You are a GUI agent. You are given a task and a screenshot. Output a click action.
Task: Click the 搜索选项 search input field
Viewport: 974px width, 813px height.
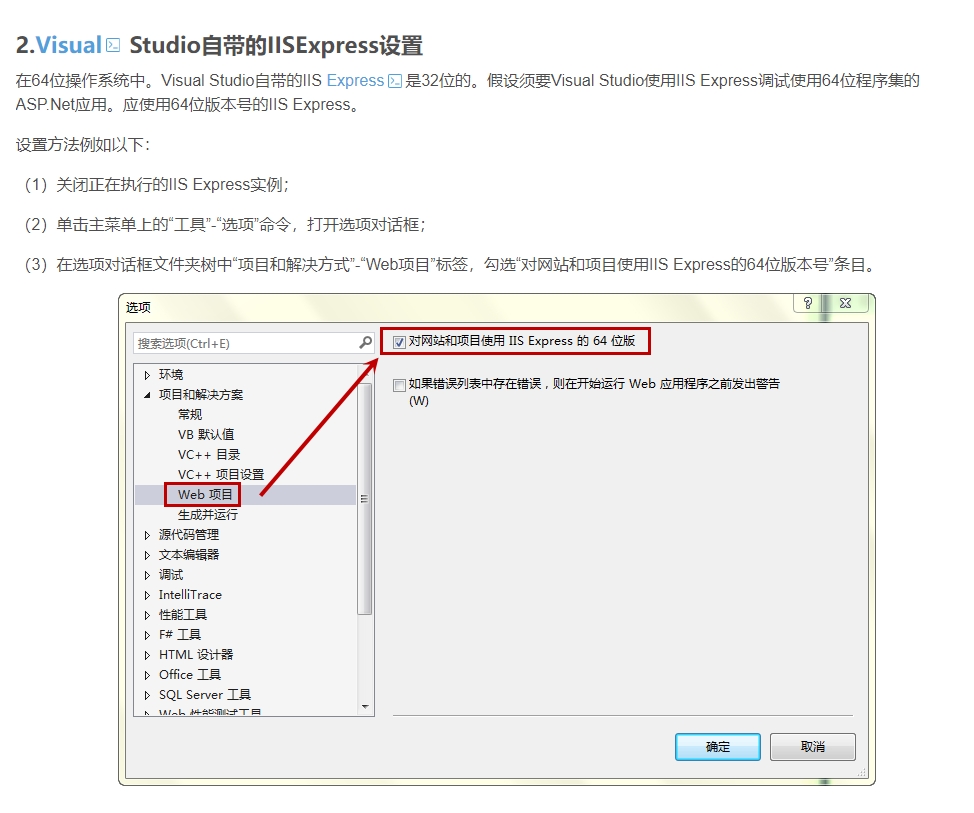[245, 343]
